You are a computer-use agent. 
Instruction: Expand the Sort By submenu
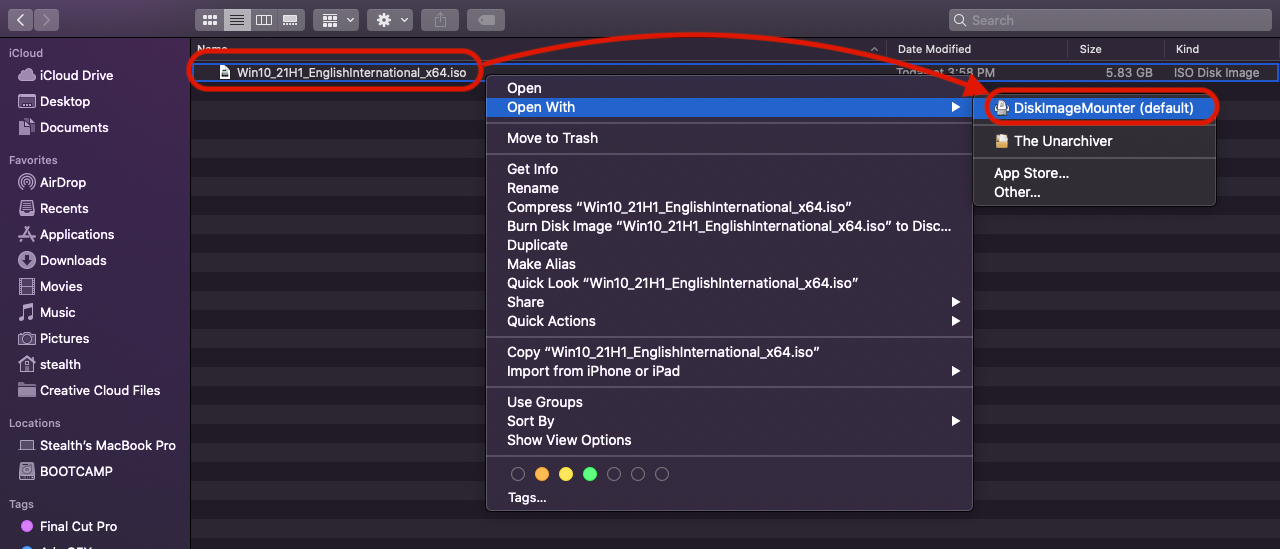(729, 421)
